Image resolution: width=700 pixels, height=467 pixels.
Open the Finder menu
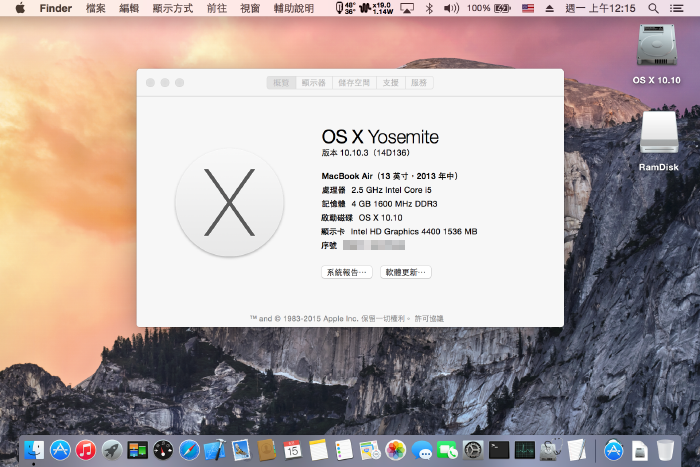click(55, 8)
